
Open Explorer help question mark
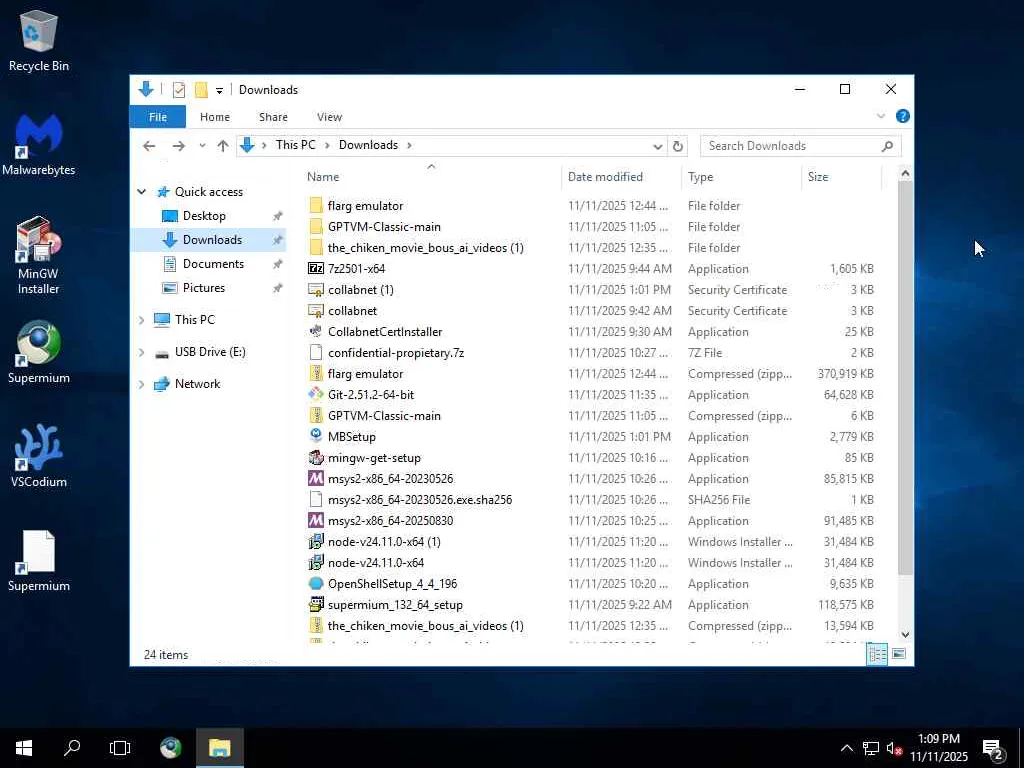point(903,116)
